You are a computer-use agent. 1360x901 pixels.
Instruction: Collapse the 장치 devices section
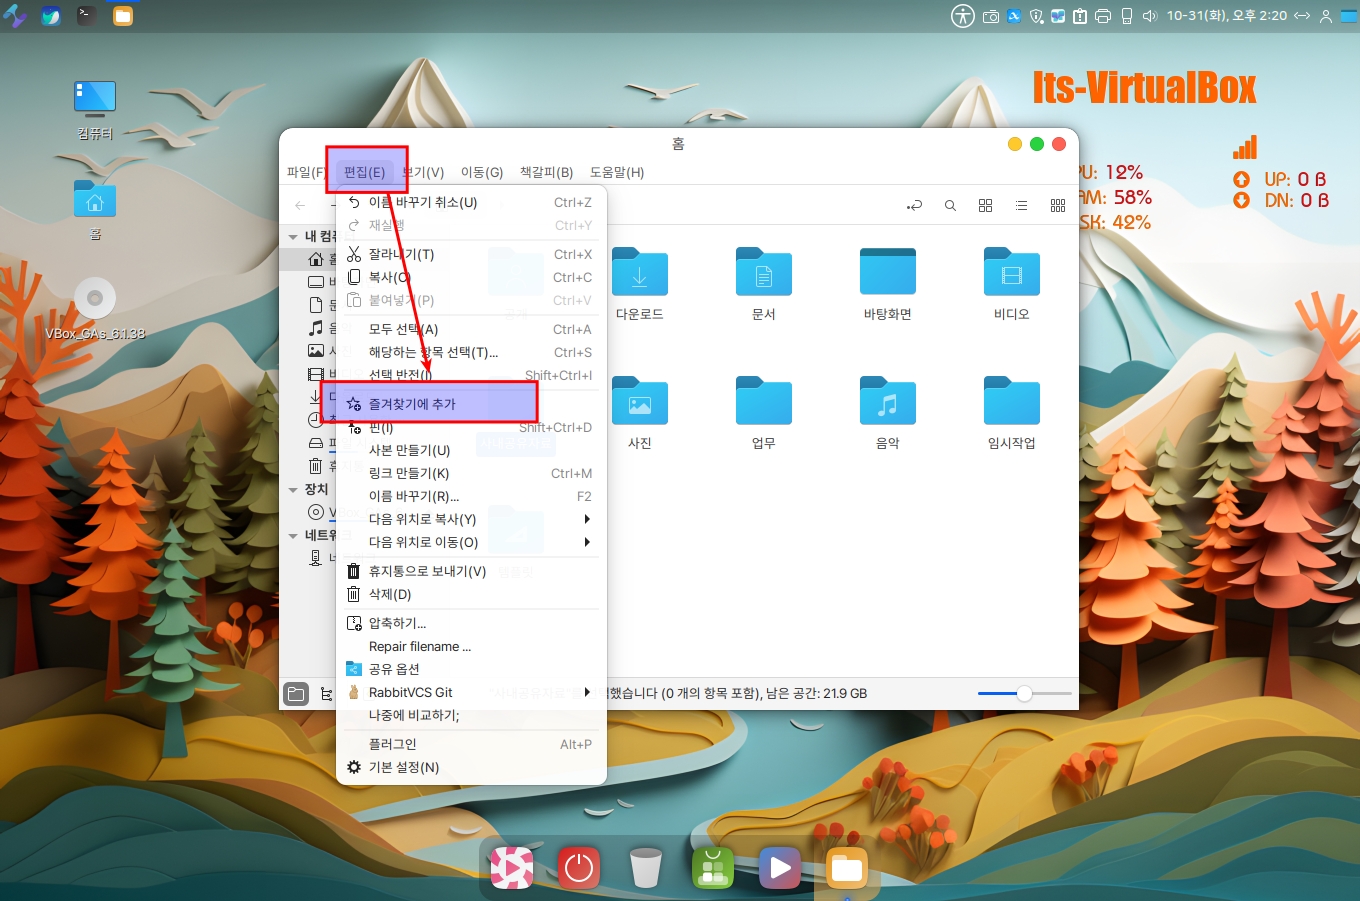point(293,490)
